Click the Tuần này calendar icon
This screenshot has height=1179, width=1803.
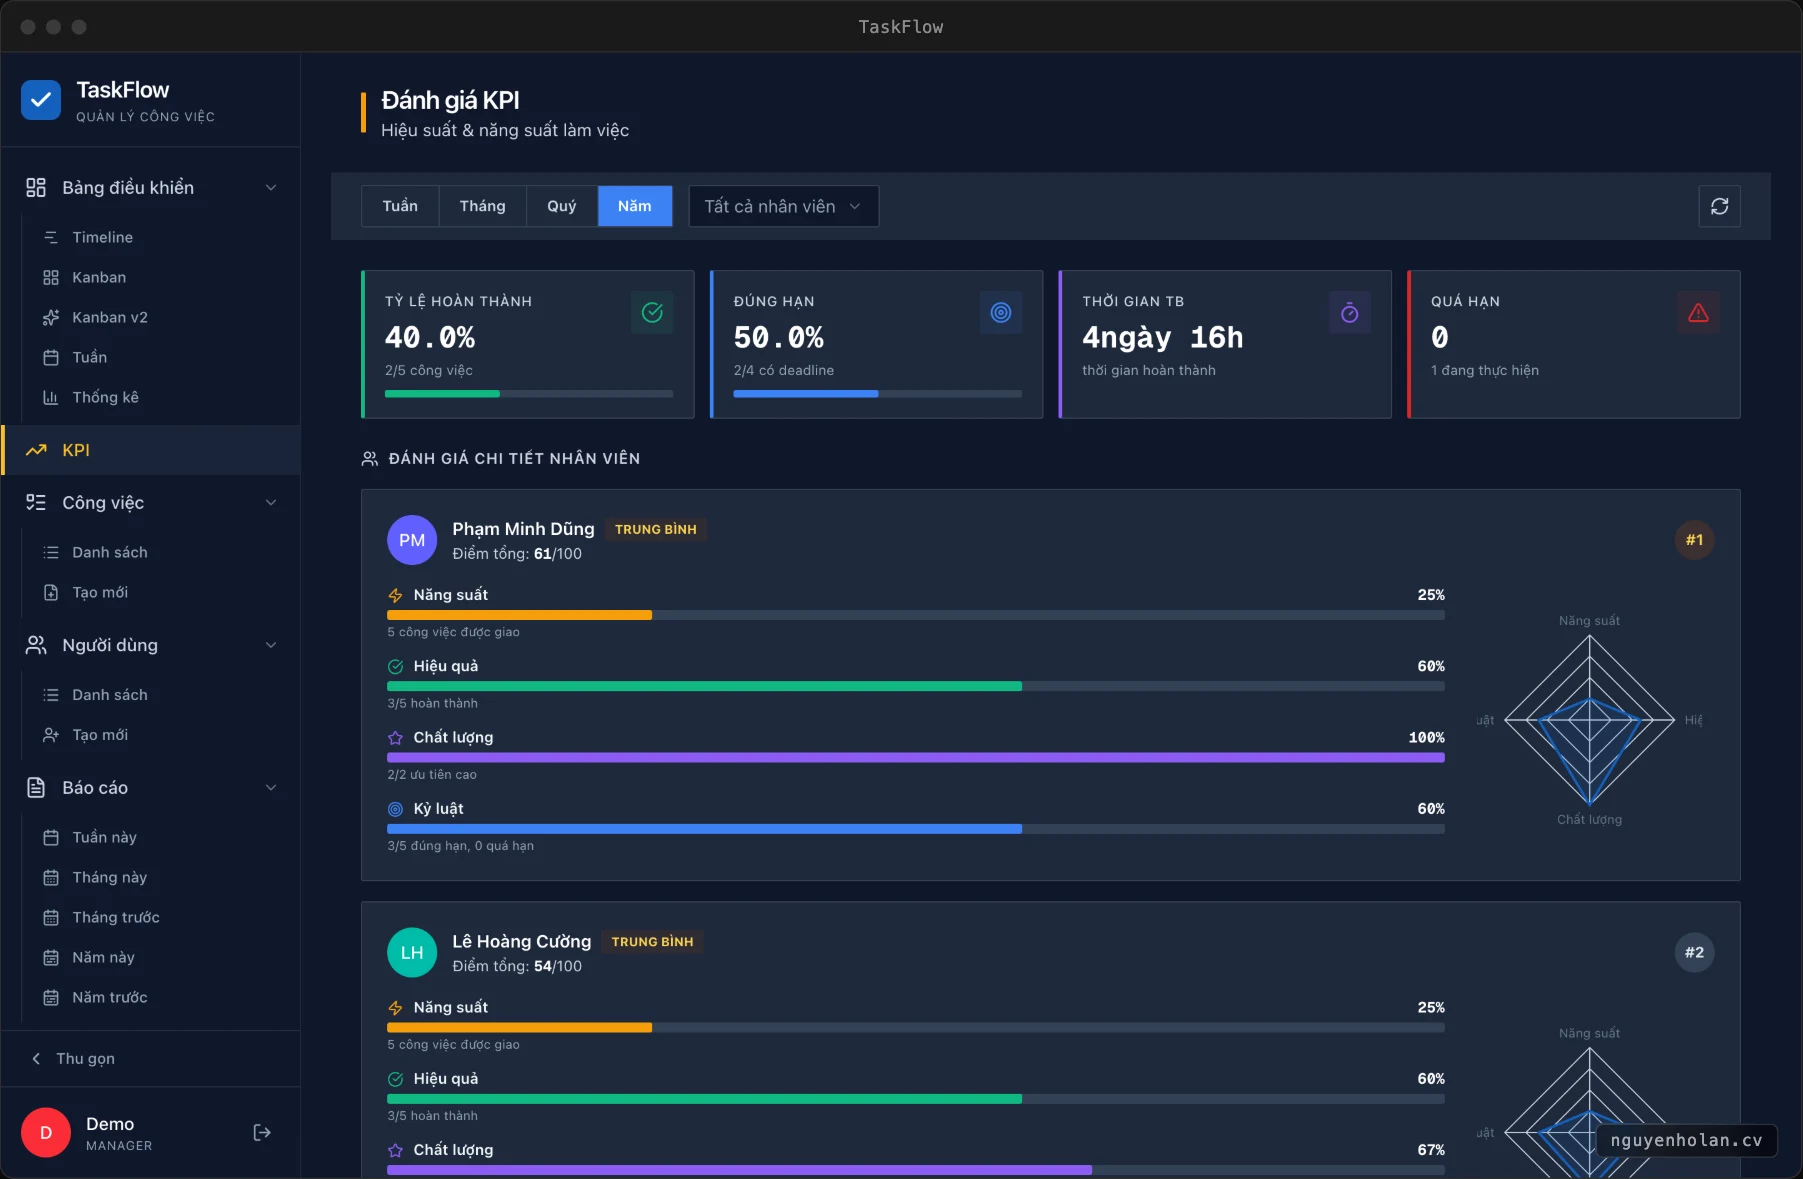coord(51,837)
